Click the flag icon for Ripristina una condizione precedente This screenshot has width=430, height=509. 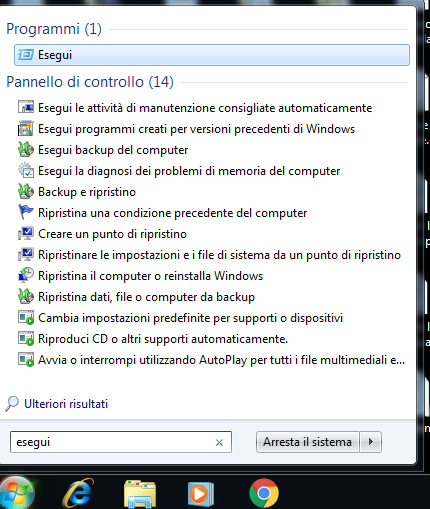(x=26, y=212)
